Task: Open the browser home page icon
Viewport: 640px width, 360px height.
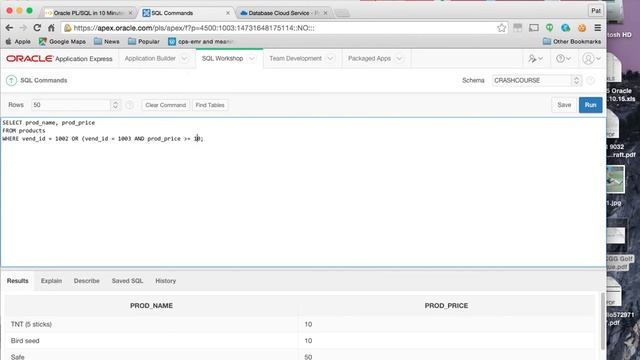Action: click(51, 28)
